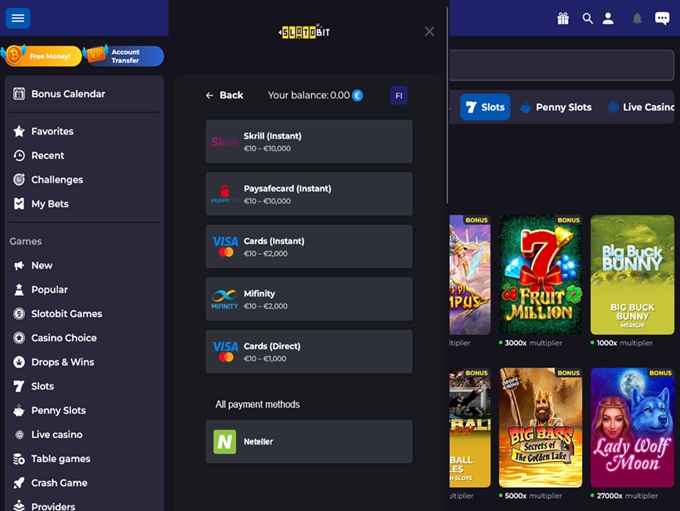Open notifications bell icon
Viewport: 680px width, 511px height.
tap(637, 19)
